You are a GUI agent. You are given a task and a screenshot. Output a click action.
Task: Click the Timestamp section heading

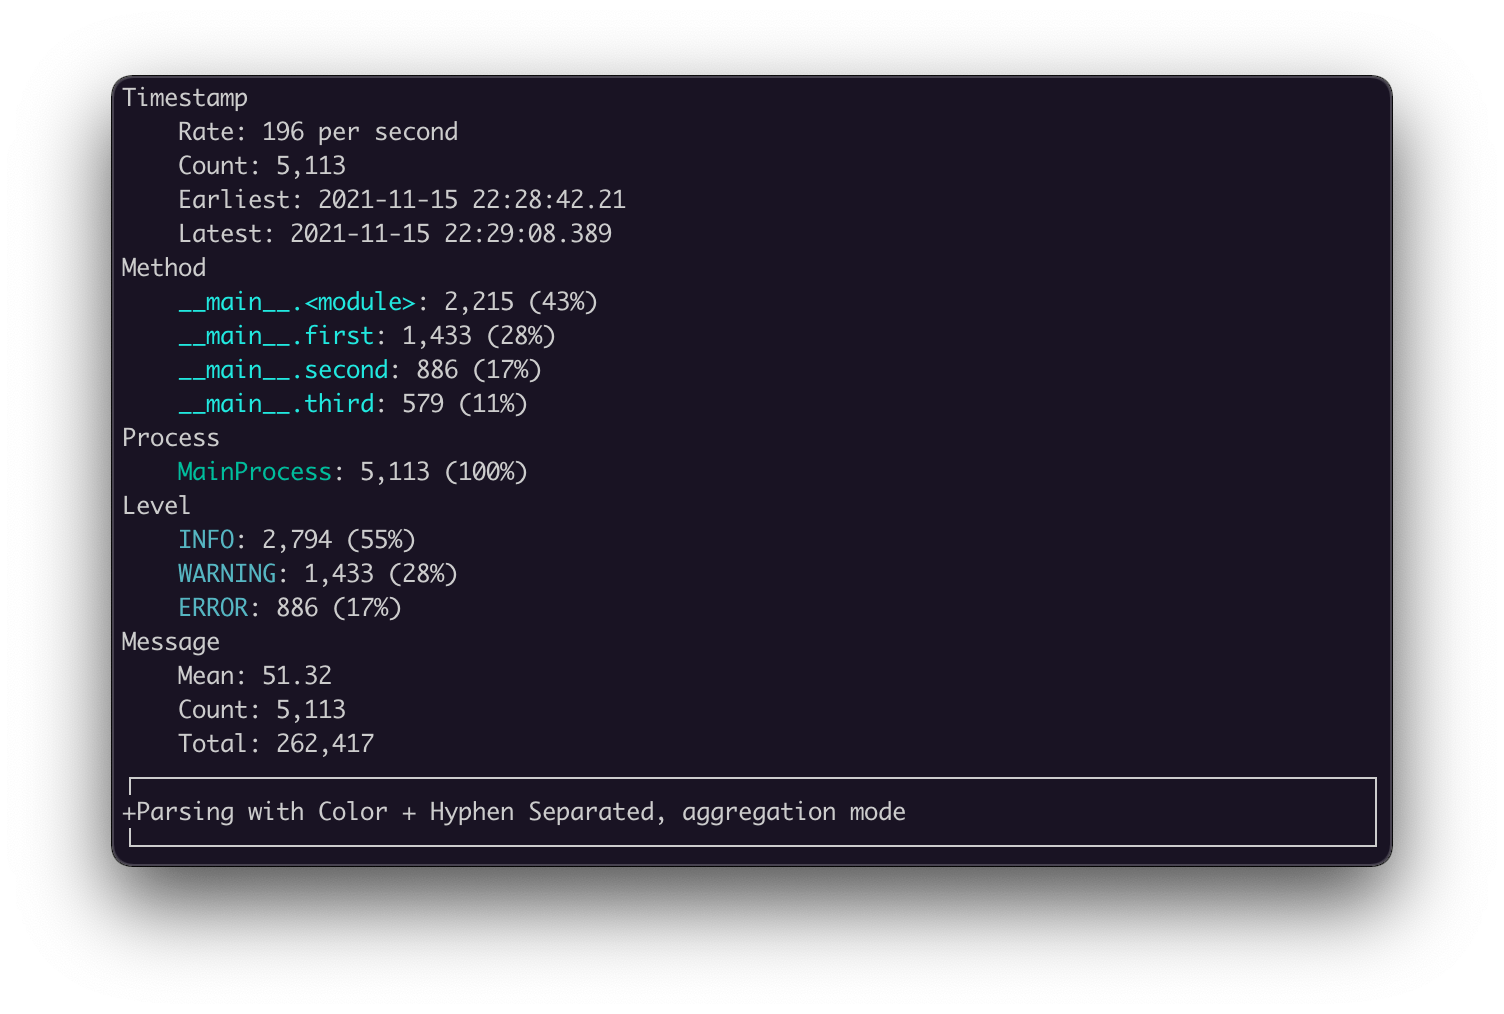click(185, 98)
